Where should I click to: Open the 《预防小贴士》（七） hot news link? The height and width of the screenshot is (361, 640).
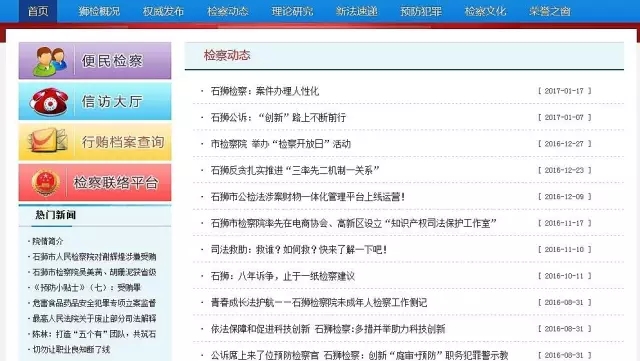(87, 287)
